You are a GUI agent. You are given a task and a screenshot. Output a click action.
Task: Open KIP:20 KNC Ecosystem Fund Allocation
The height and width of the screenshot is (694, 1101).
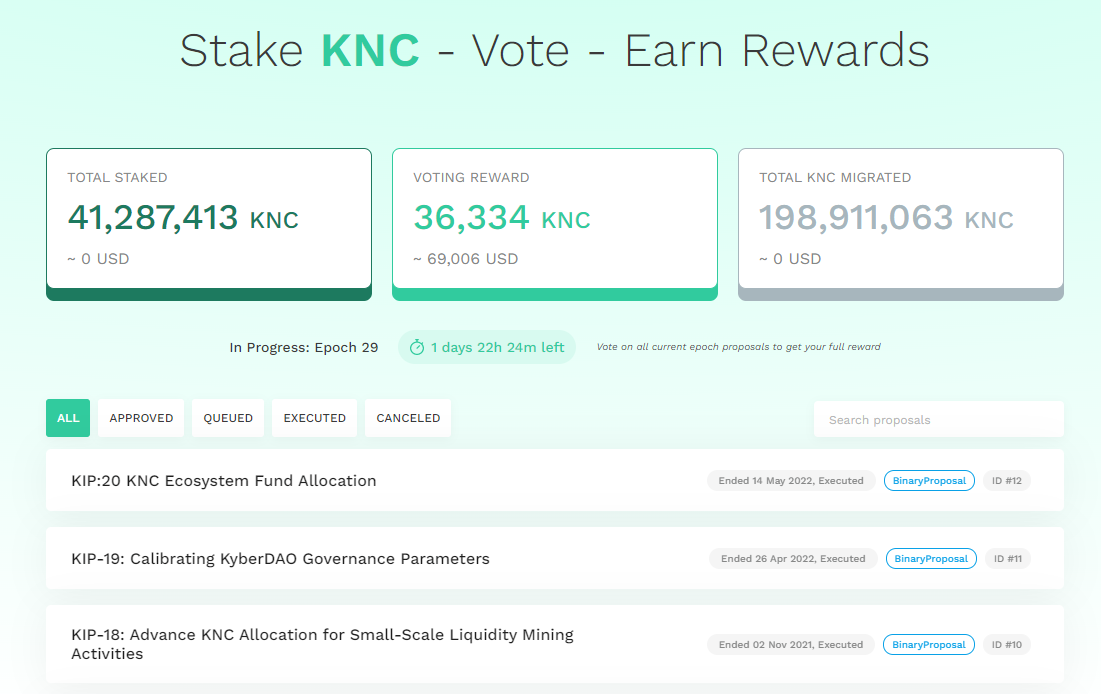[224, 480]
